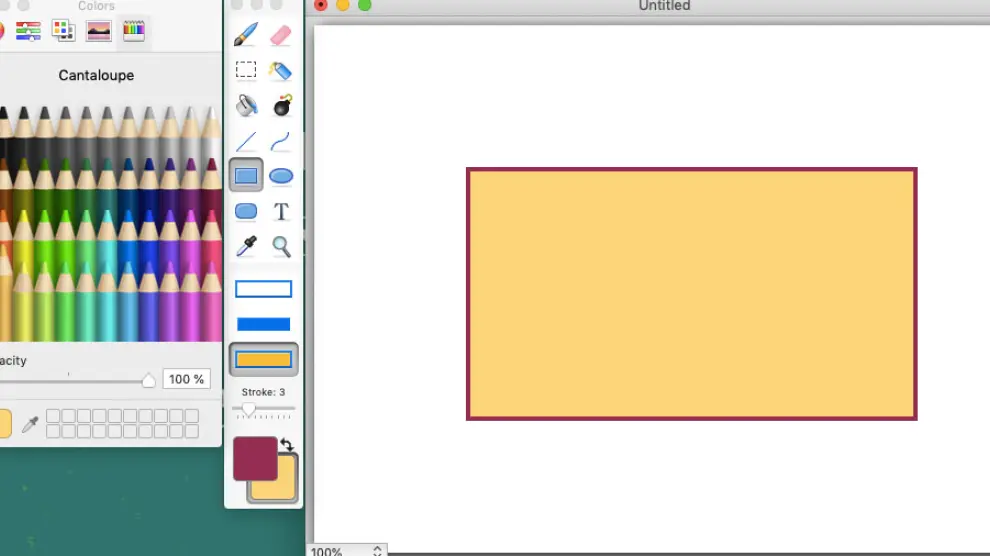This screenshot has width=990, height=556.
Task: Switch shape style to outline only
Action: click(x=263, y=289)
